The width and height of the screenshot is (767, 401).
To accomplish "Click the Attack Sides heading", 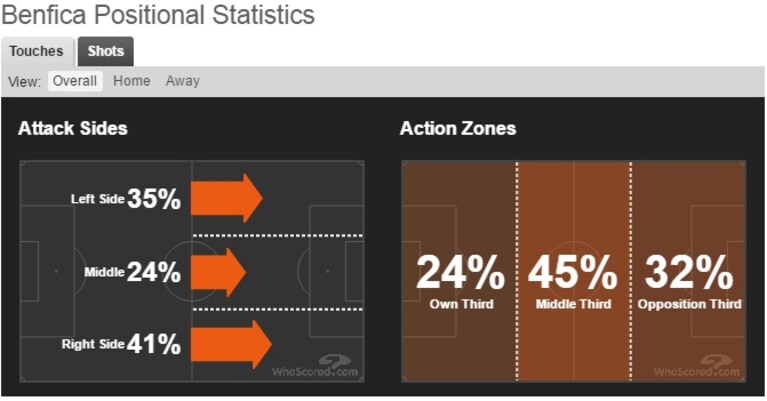I will [x=73, y=129].
